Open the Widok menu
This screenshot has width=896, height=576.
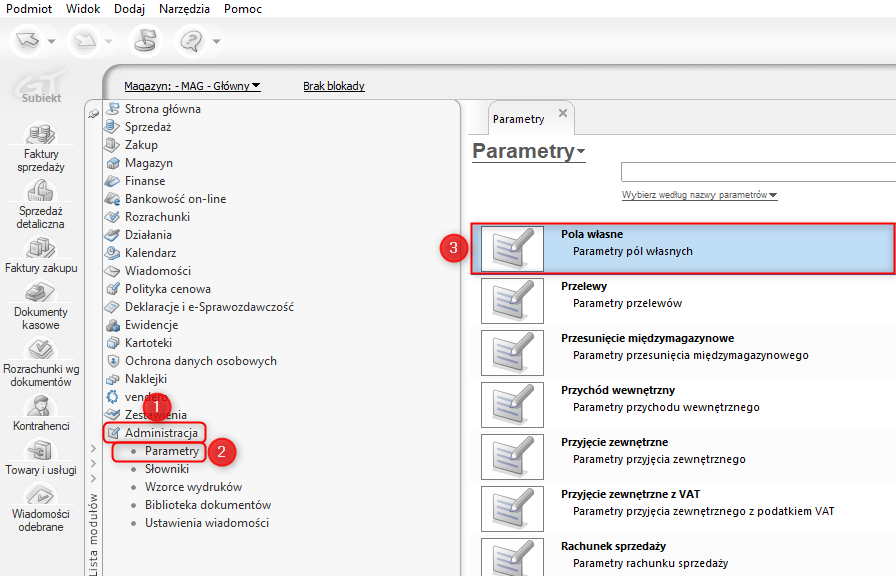pyautogui.click(x=83, y=9)
